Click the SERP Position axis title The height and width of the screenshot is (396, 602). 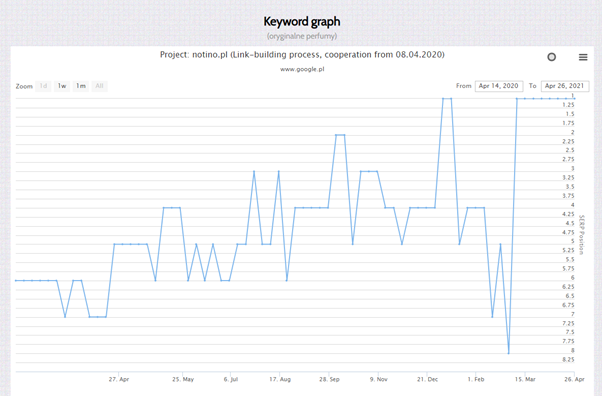point(581,235)
